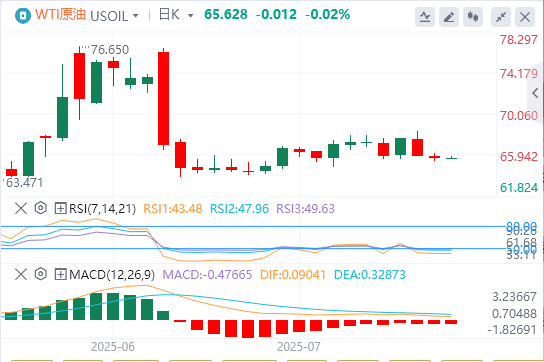Click the 65.628 current price readout

[226, 15]
